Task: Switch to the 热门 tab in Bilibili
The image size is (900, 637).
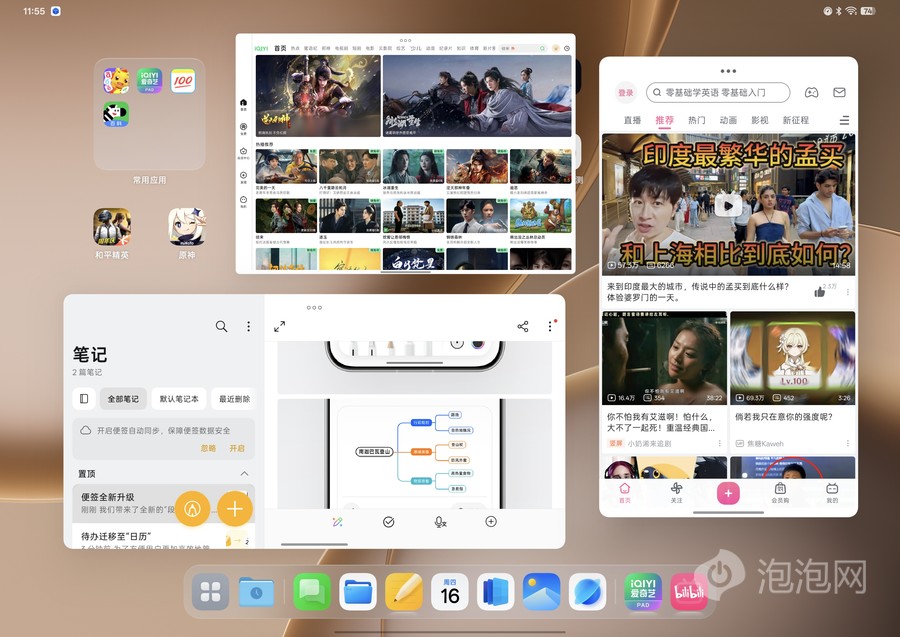Action: tap(696, 120)
